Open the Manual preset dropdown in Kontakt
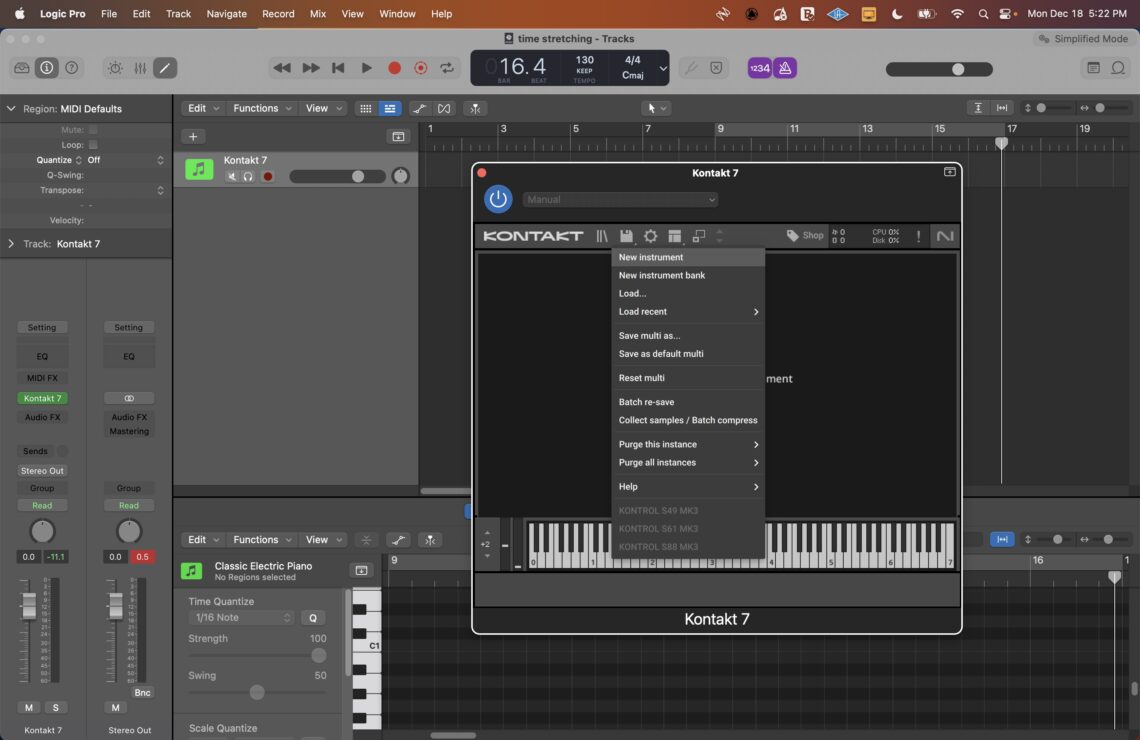The image size is (1140, 740). point(620,199)
